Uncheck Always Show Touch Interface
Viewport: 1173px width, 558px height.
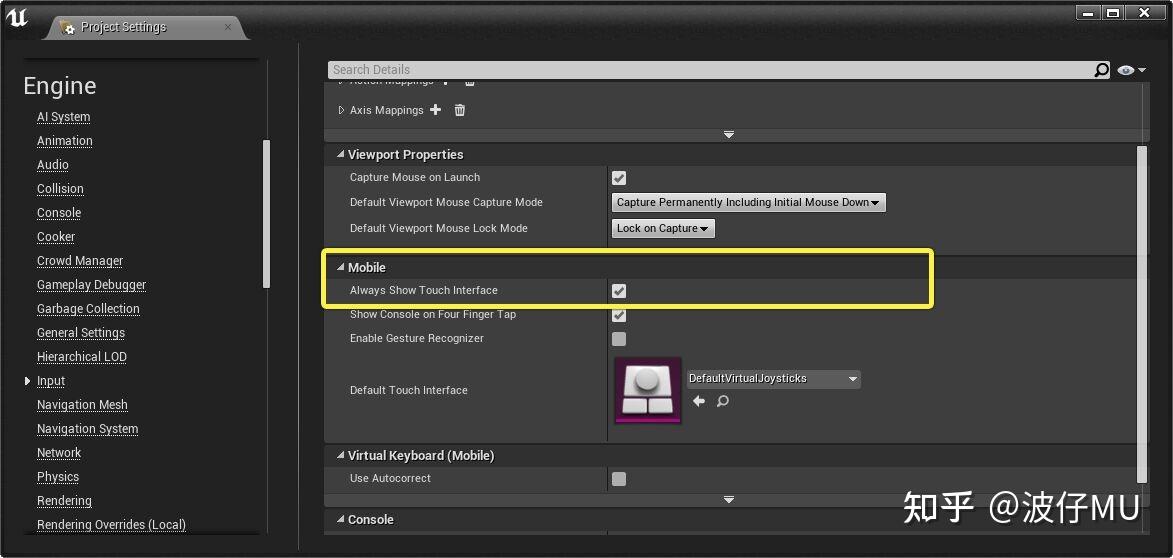tap(619, 291)
